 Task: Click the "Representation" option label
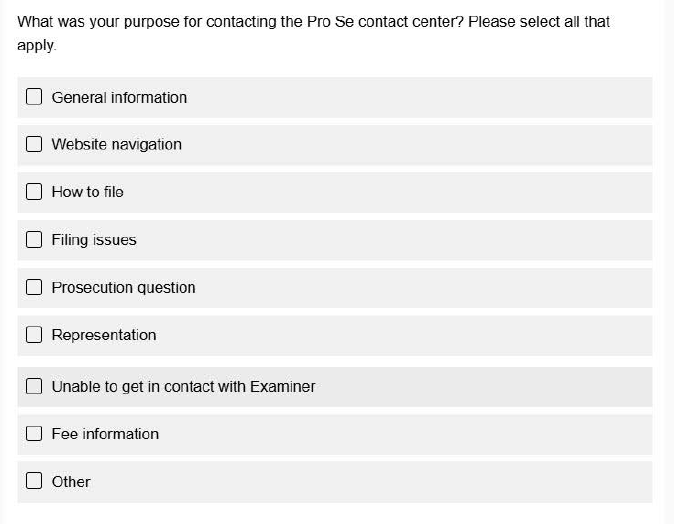click(x=104, y=335)
